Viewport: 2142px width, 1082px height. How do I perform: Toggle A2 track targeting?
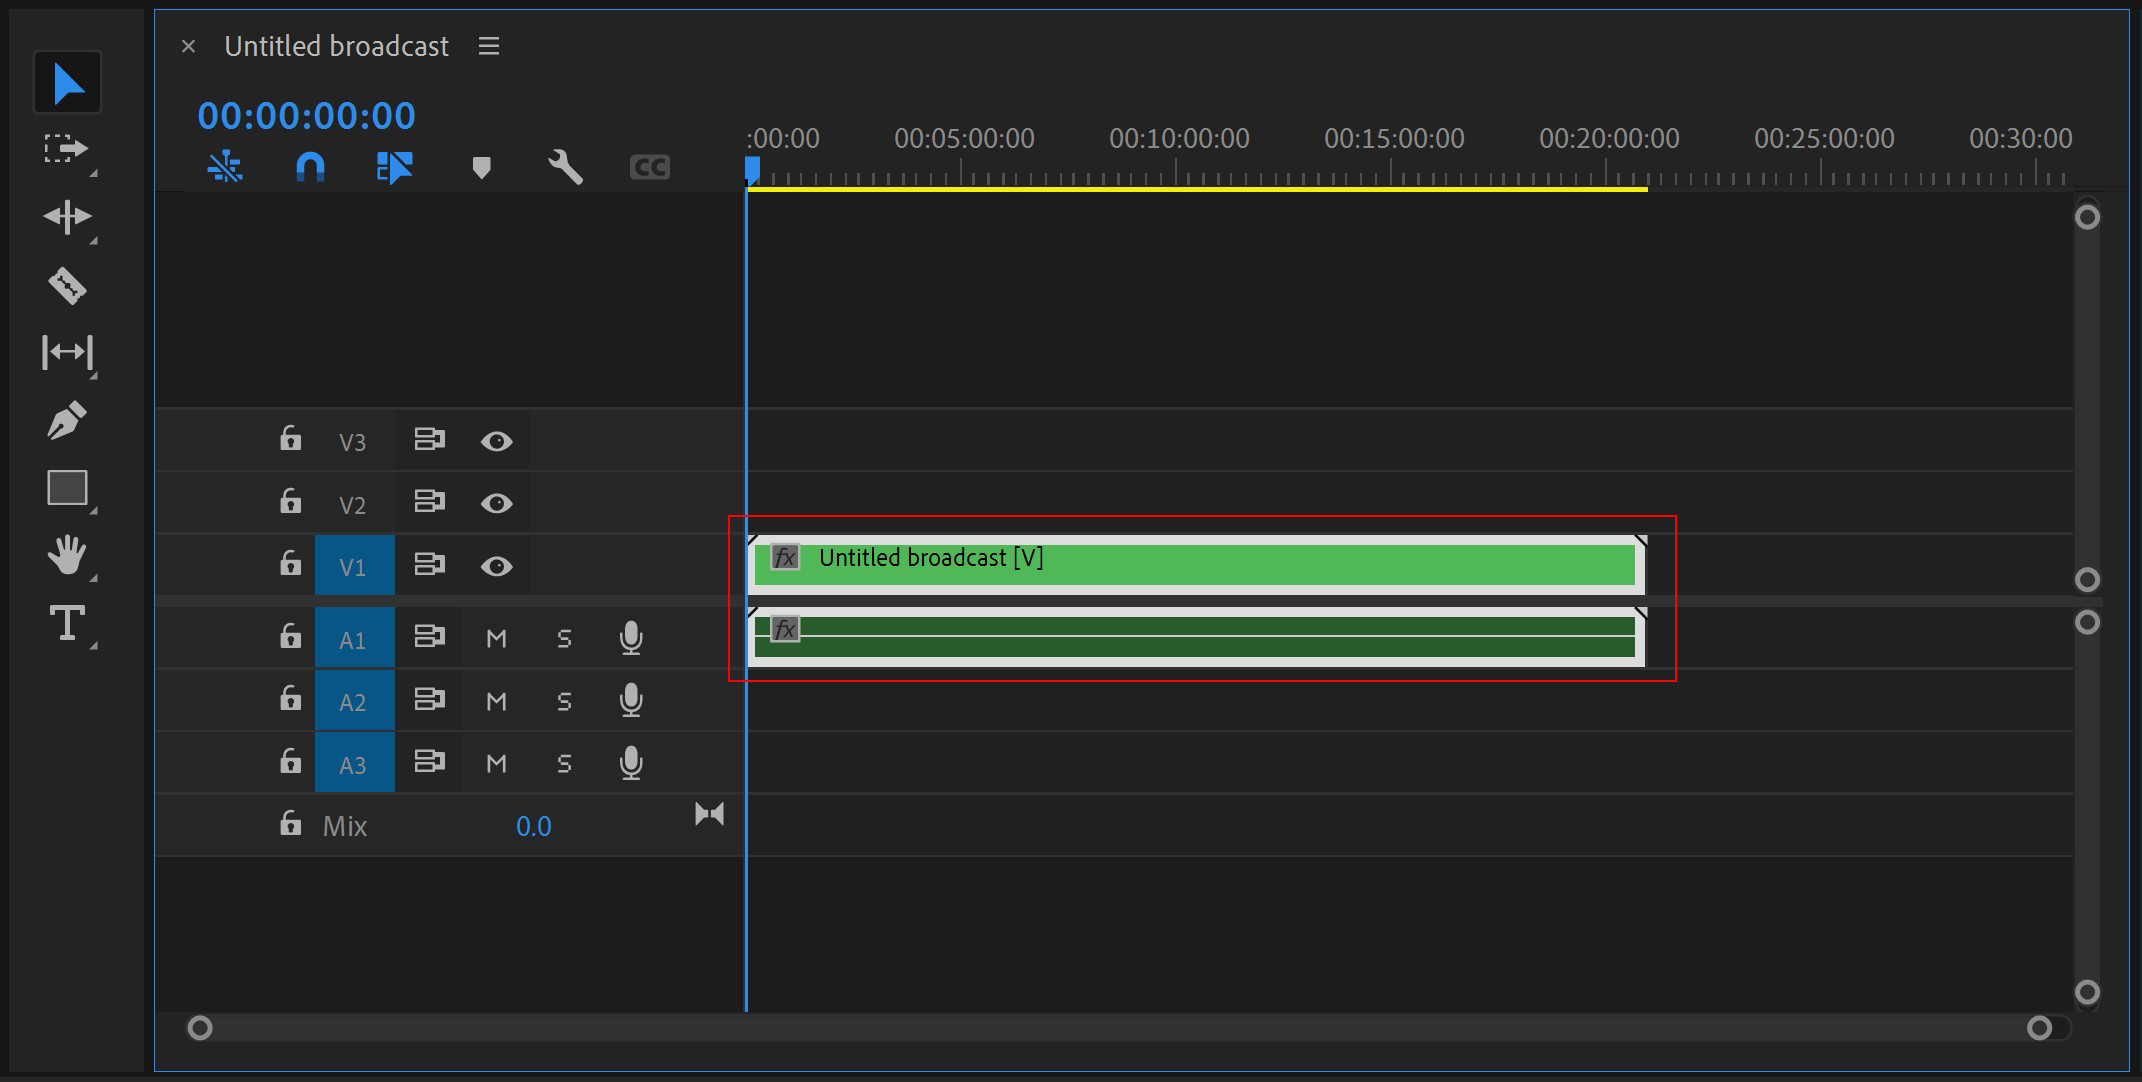point(354,700)
